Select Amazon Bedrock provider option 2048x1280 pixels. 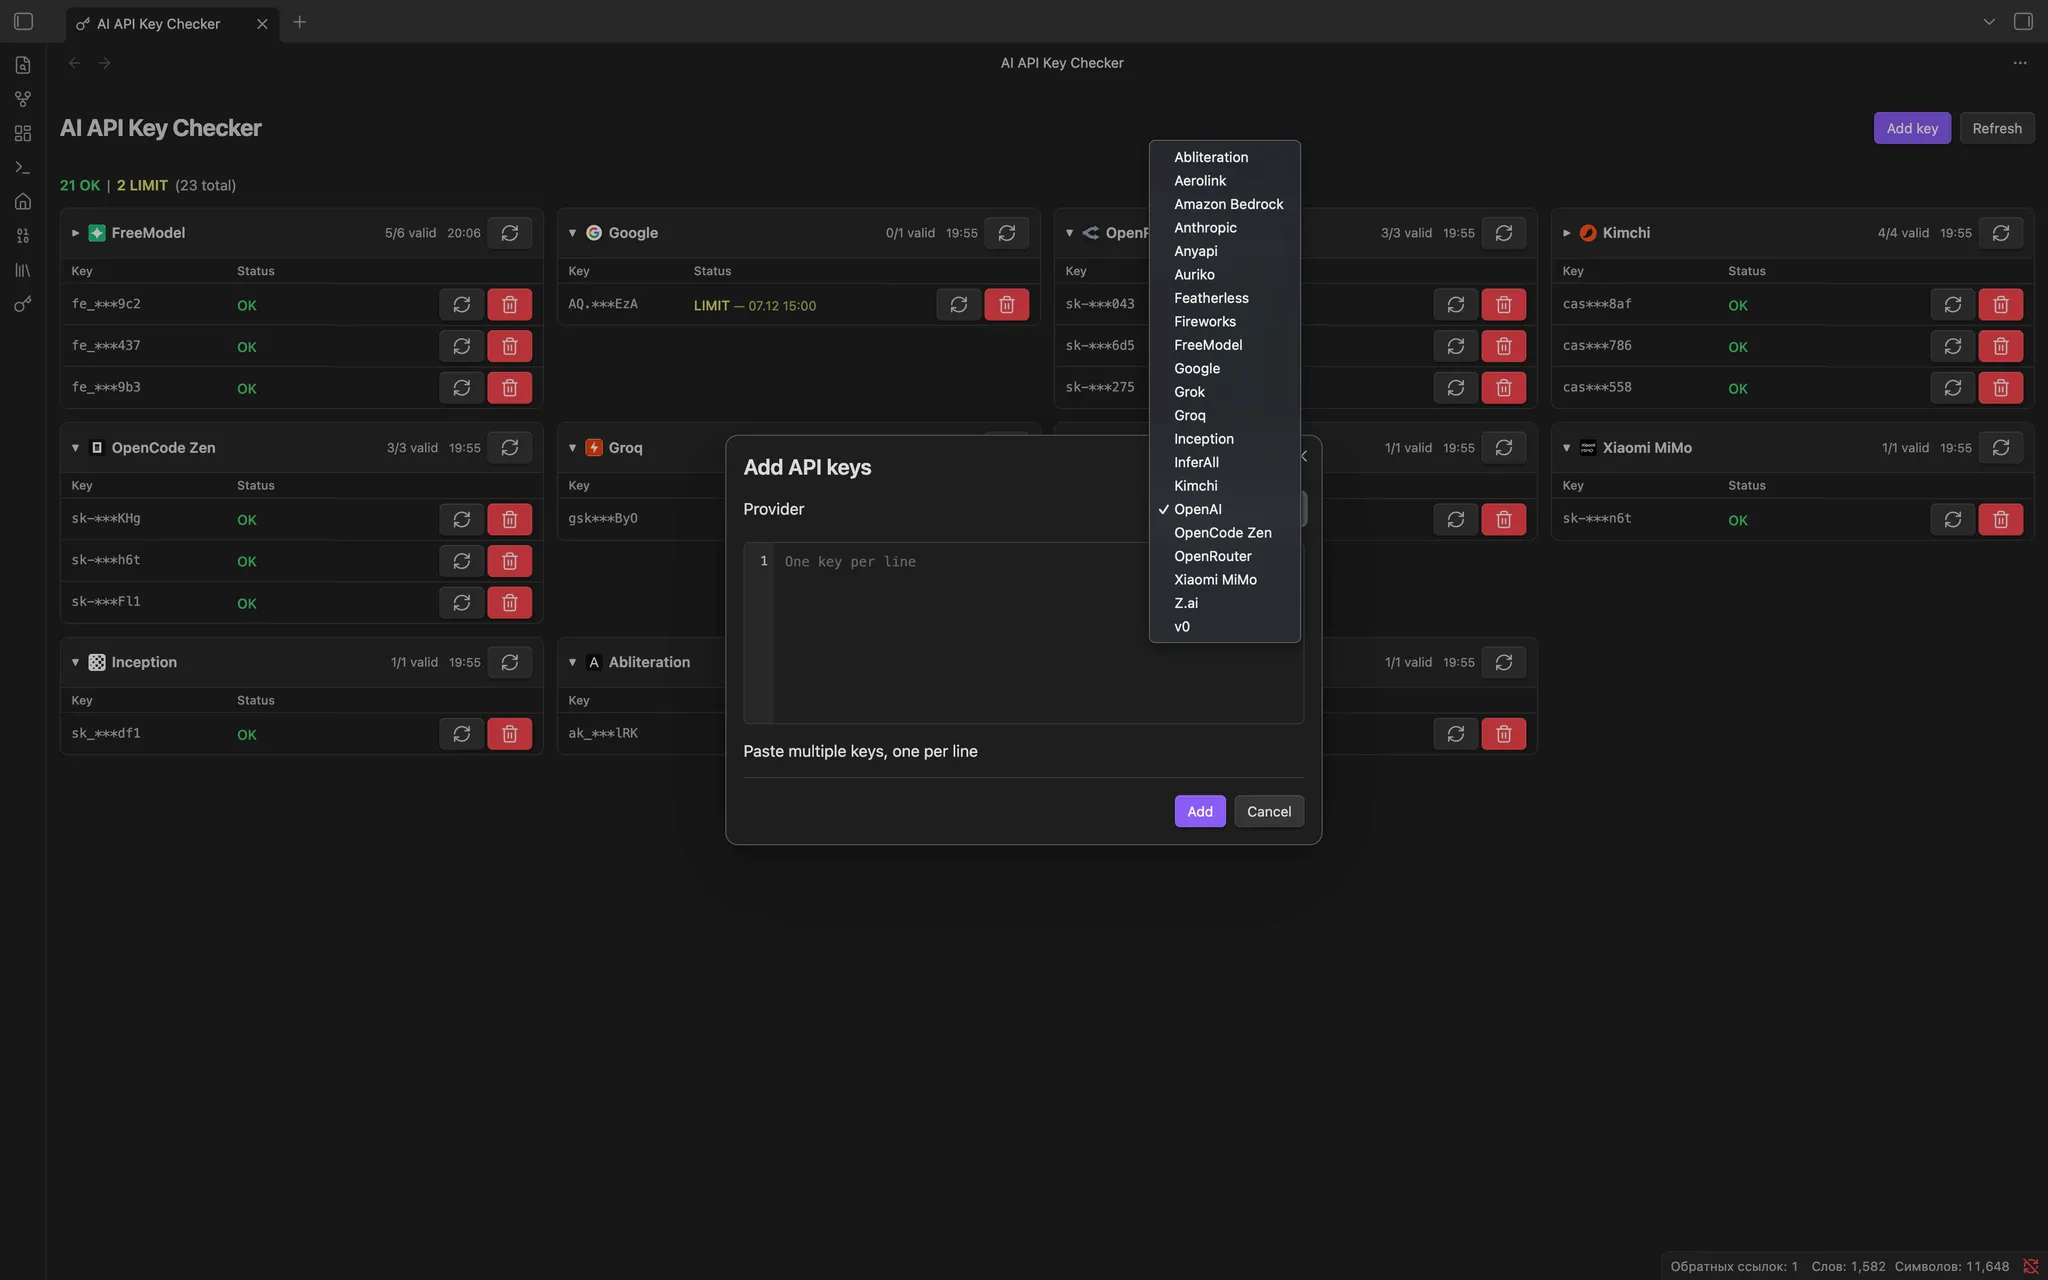tap(1224, 204)
